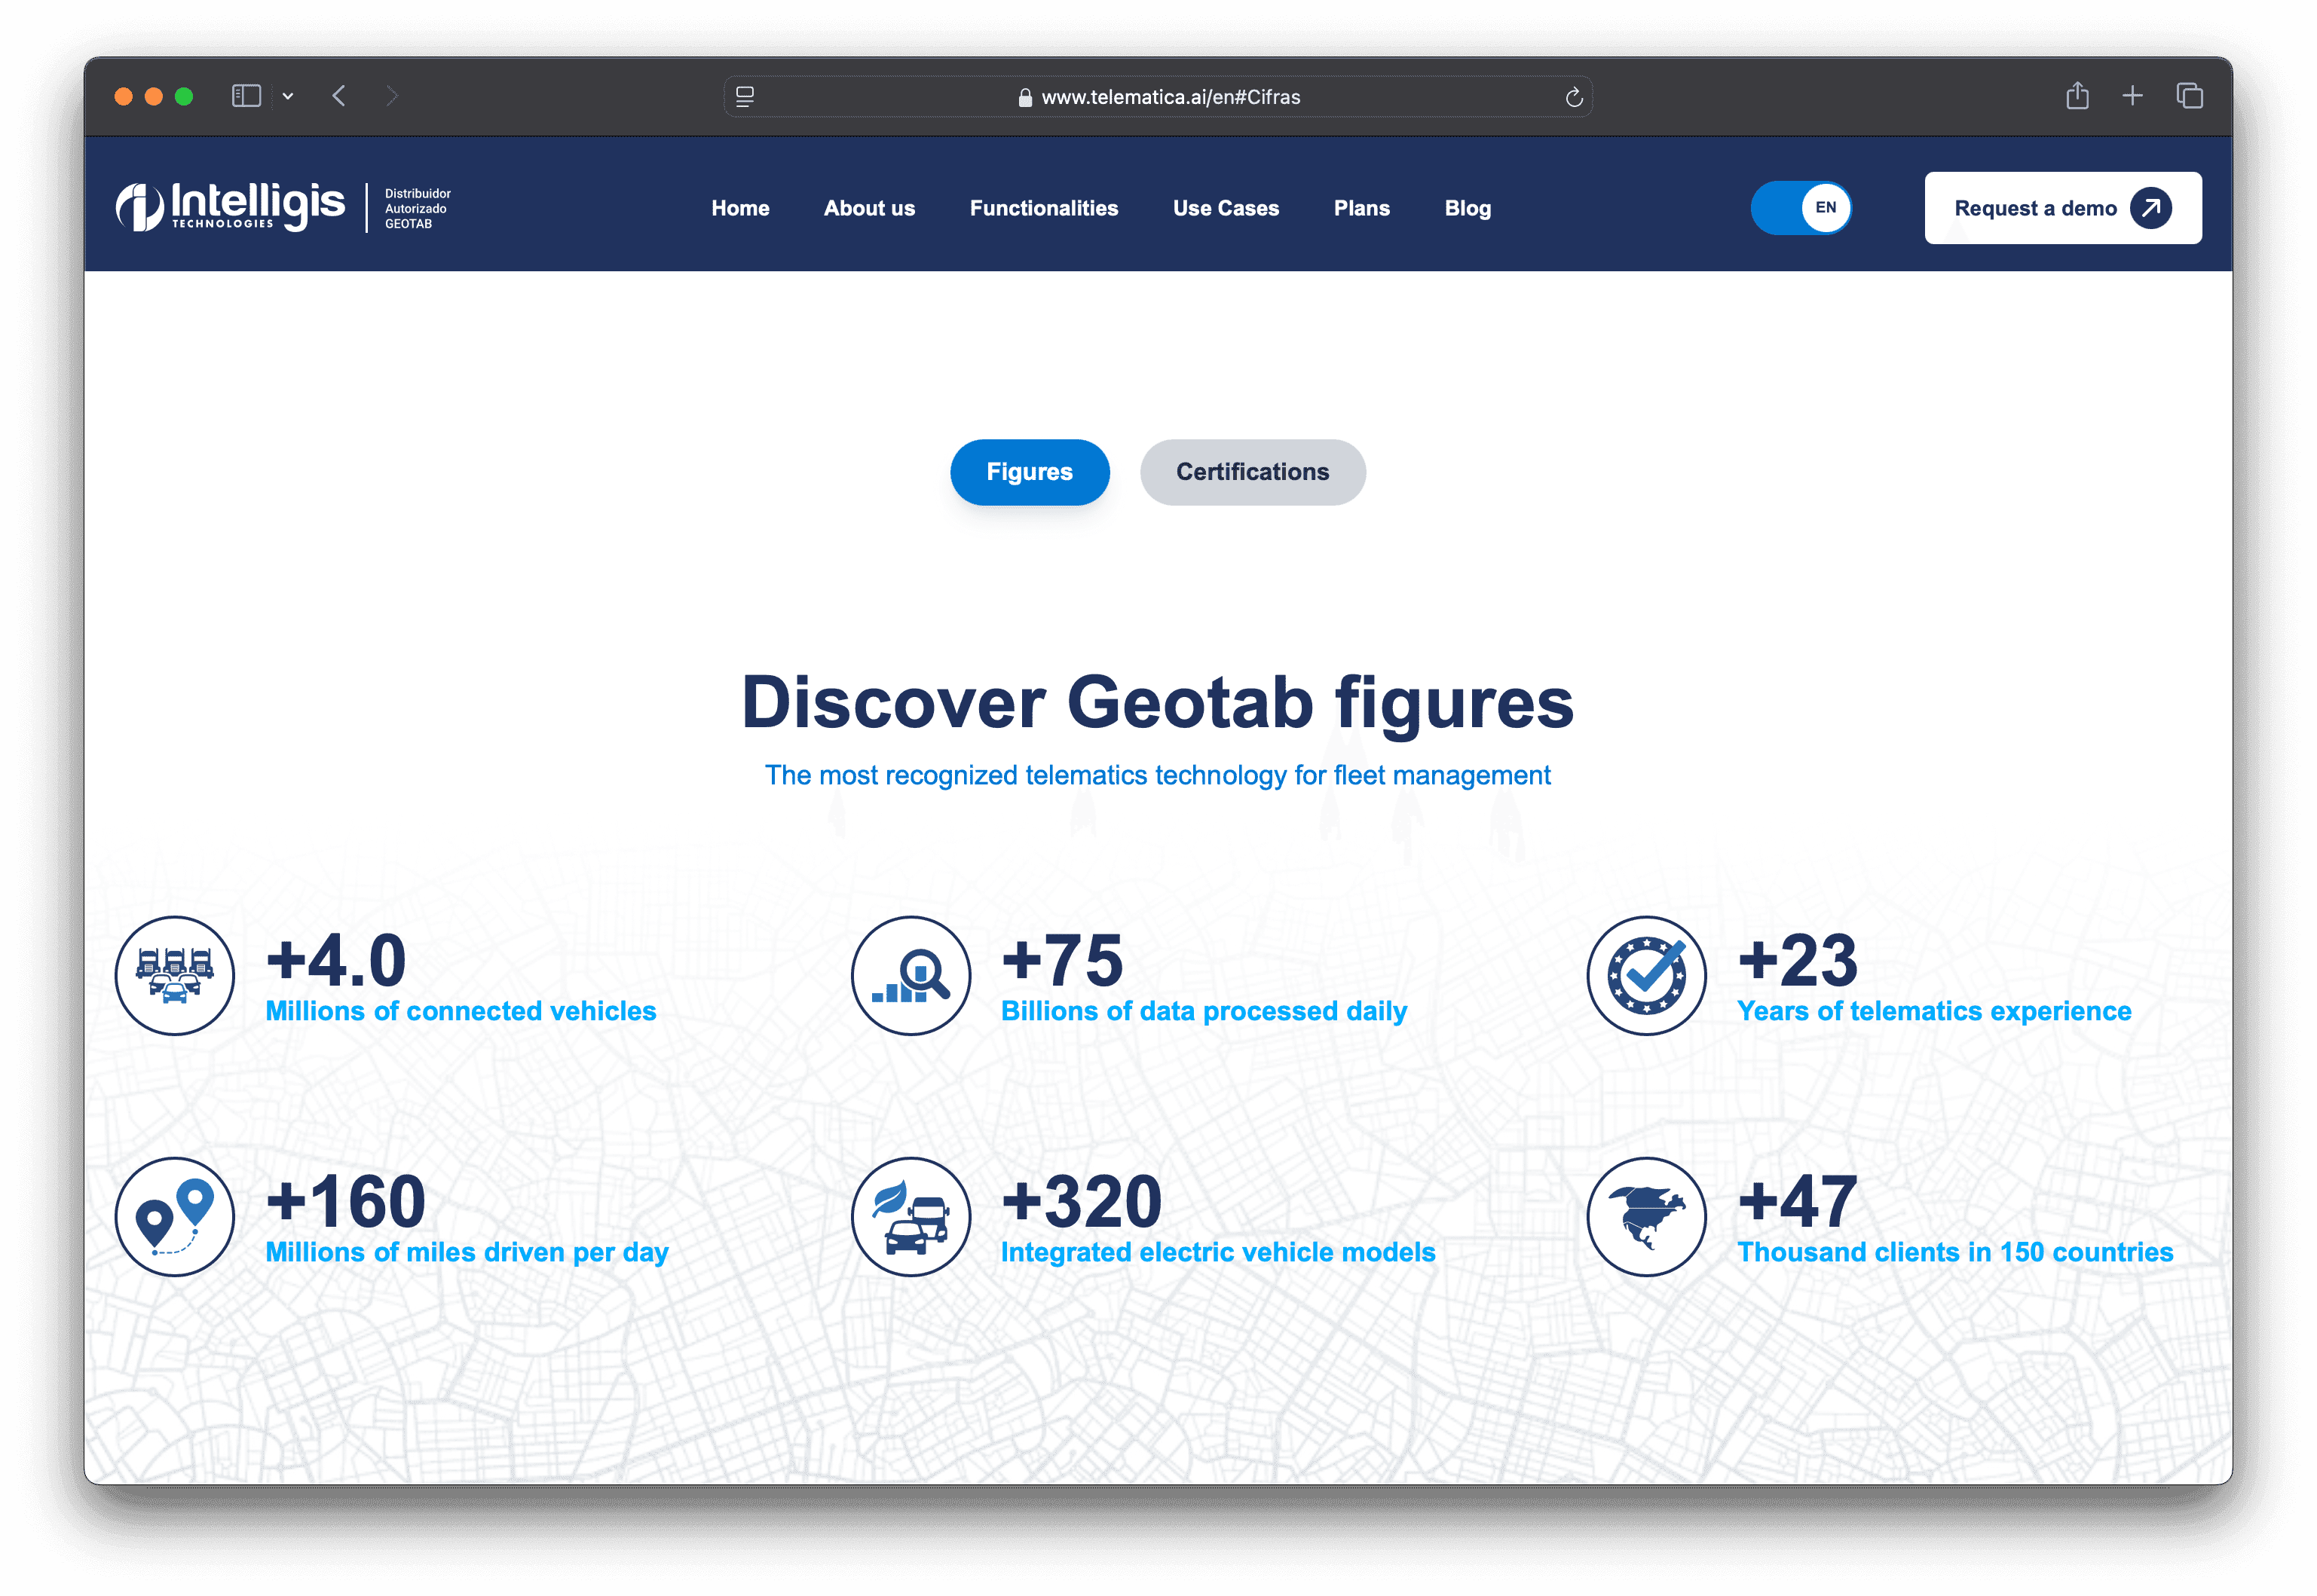Click "Thousand clients in 150 countries"
This screenshot has height=1596, width=2317.
(1955, 1252)
